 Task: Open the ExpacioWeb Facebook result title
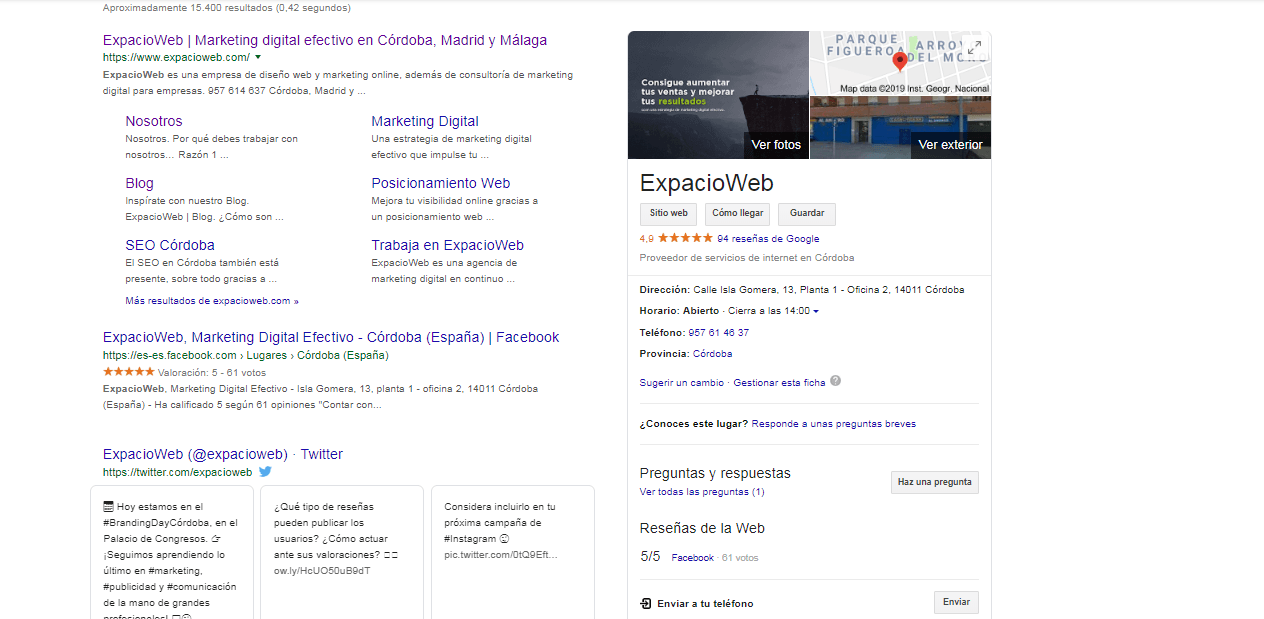click(x=330, y=337)
